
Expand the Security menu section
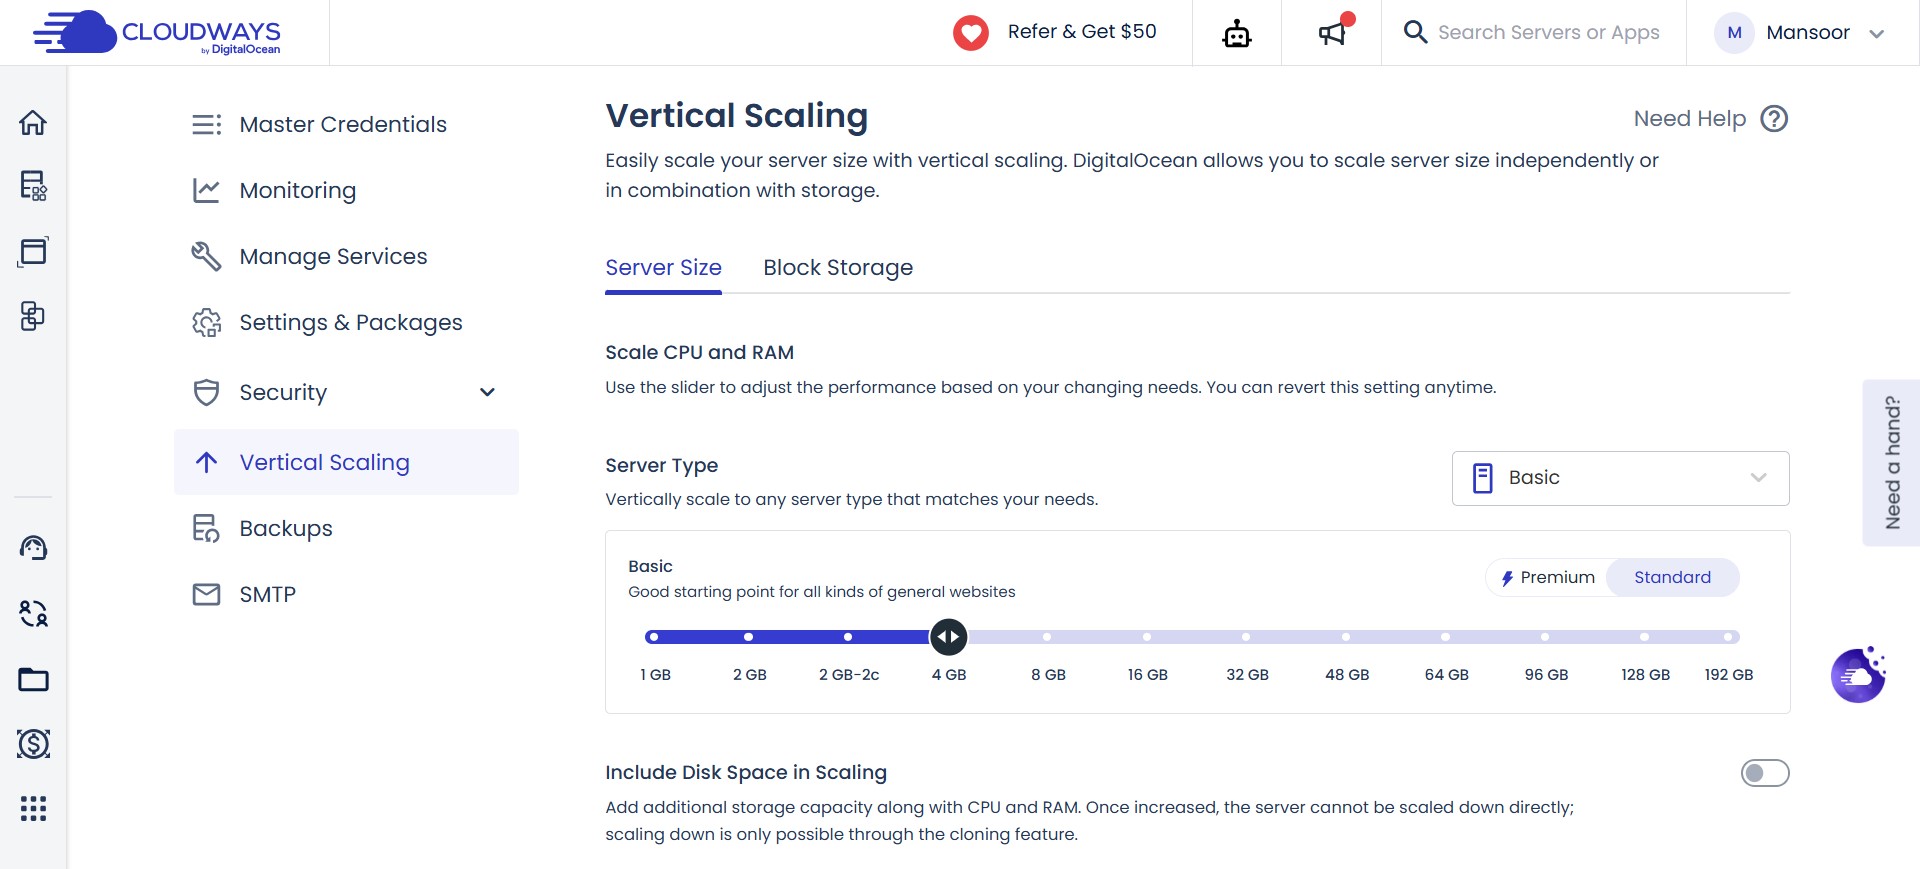pos(346,392)
